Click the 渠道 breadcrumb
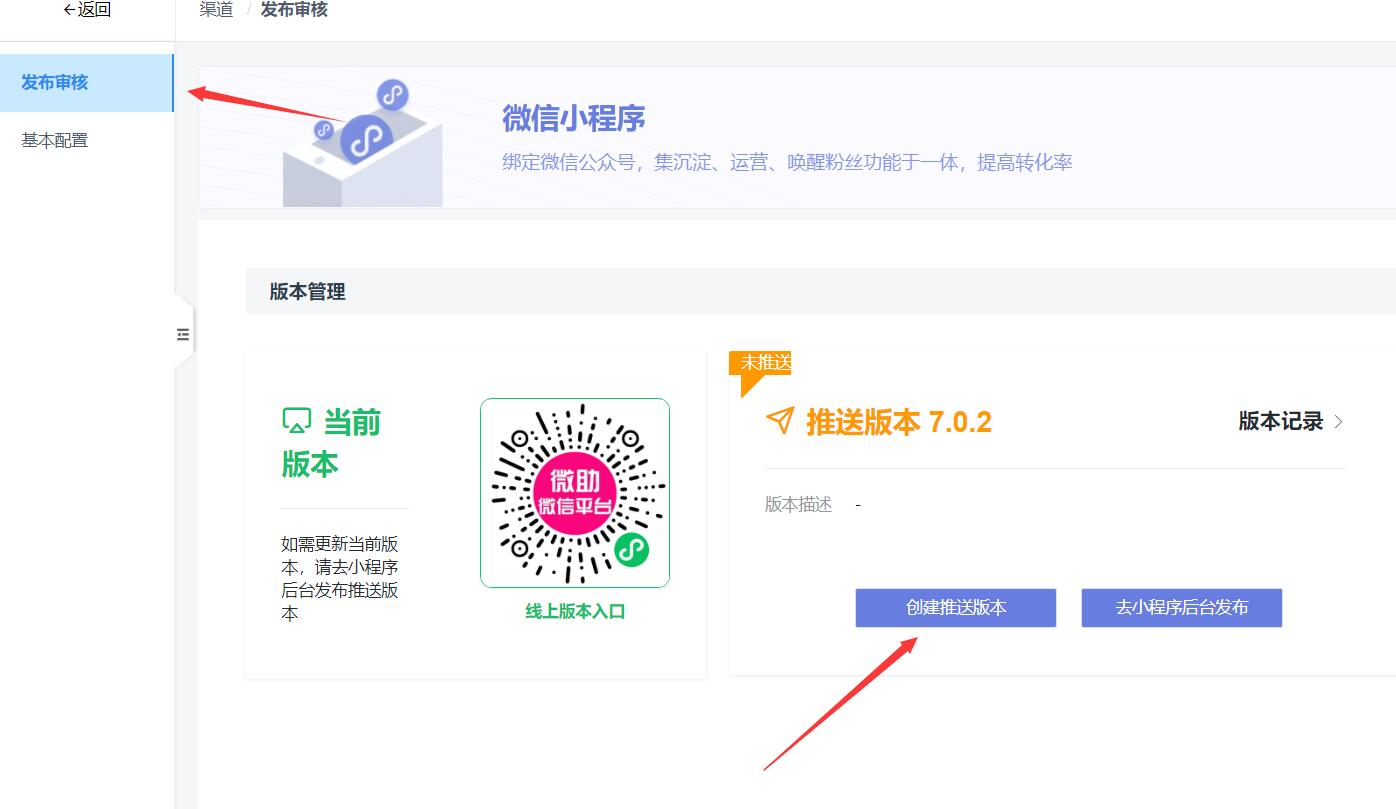Image resolution: width=1396 pixels, height=809 pixels. pyautogui.click(x=216, y=10)
